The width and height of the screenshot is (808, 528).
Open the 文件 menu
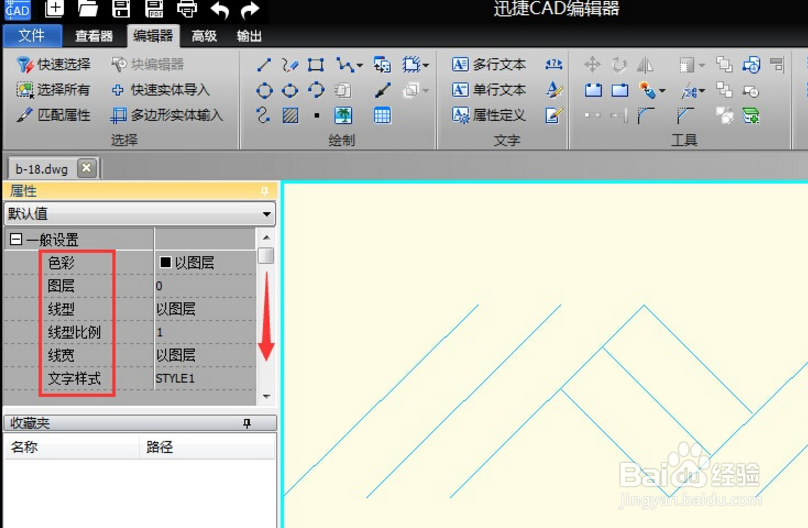[x=32, y=36]
